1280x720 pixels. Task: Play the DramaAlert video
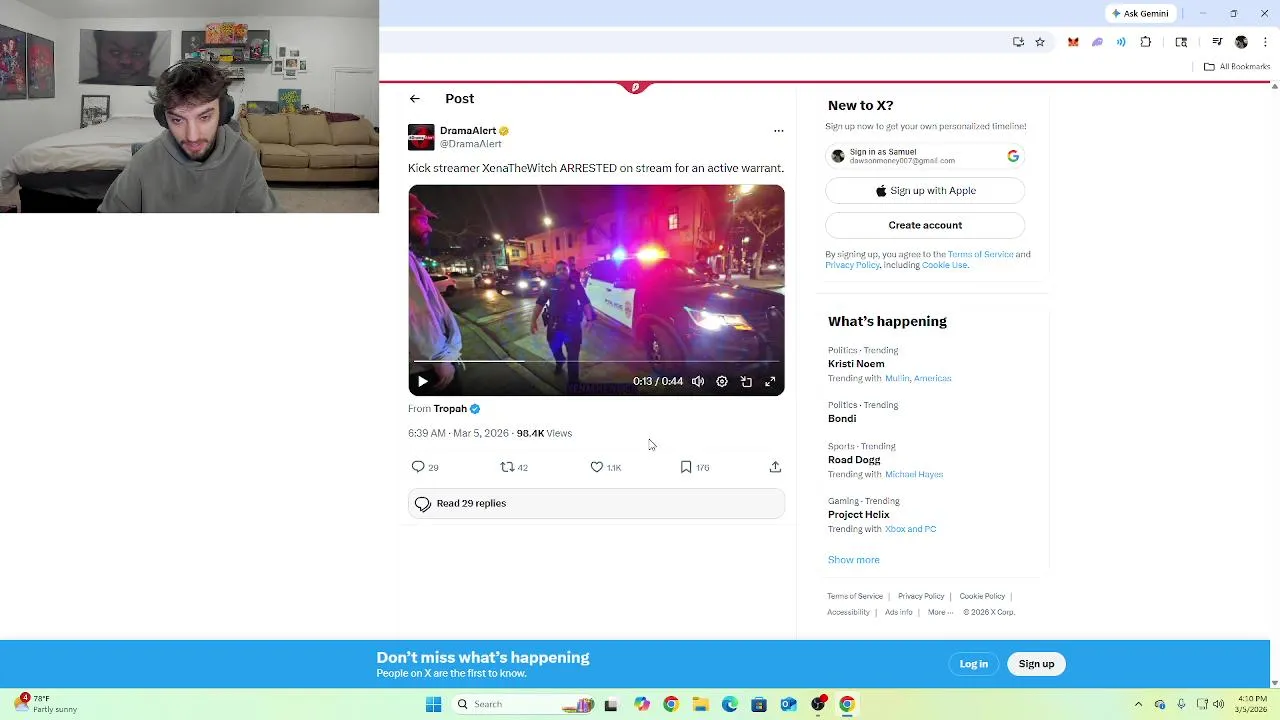click(423, 381)
